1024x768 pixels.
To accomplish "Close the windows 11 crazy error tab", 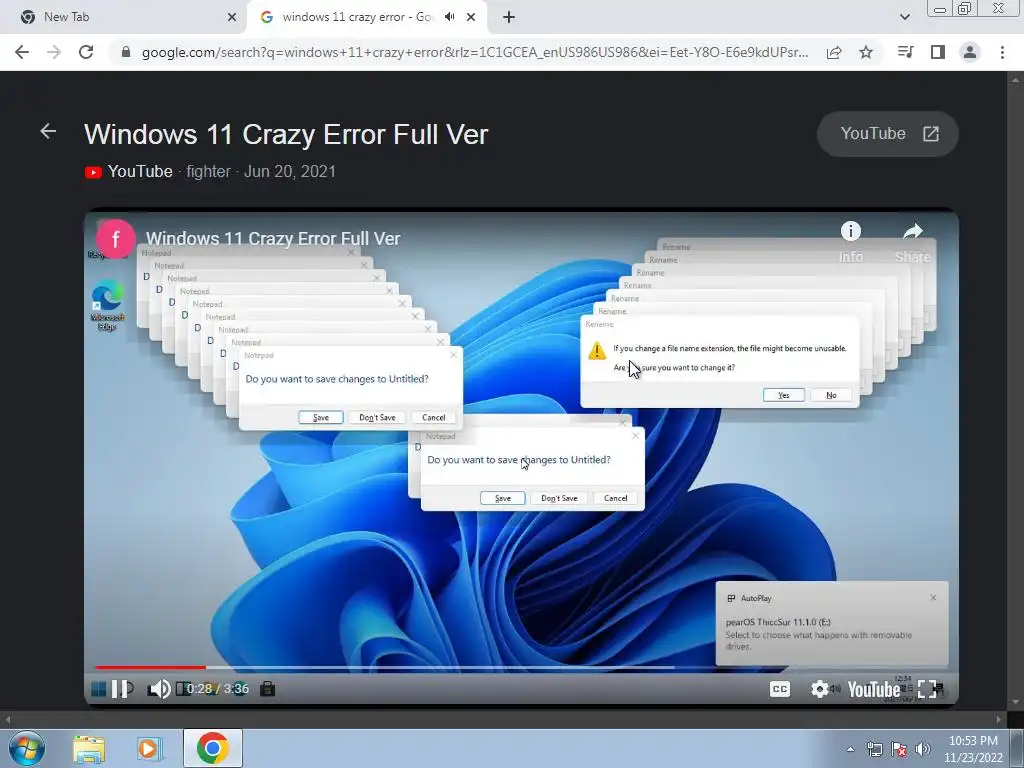I will (471, 17).
